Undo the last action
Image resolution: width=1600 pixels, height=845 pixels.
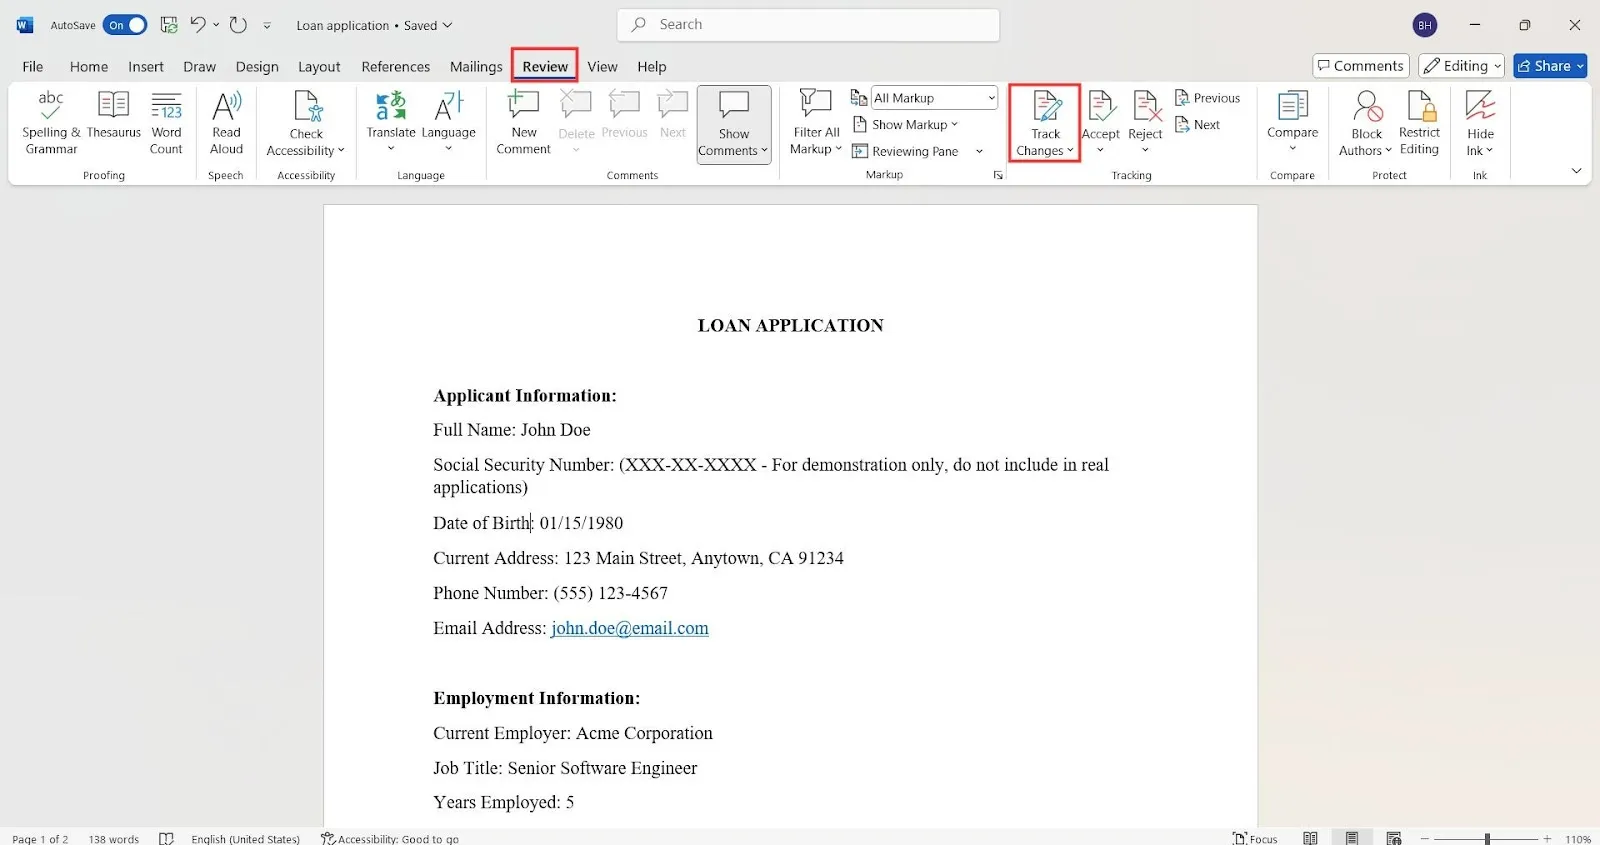(x=198, y=25)
